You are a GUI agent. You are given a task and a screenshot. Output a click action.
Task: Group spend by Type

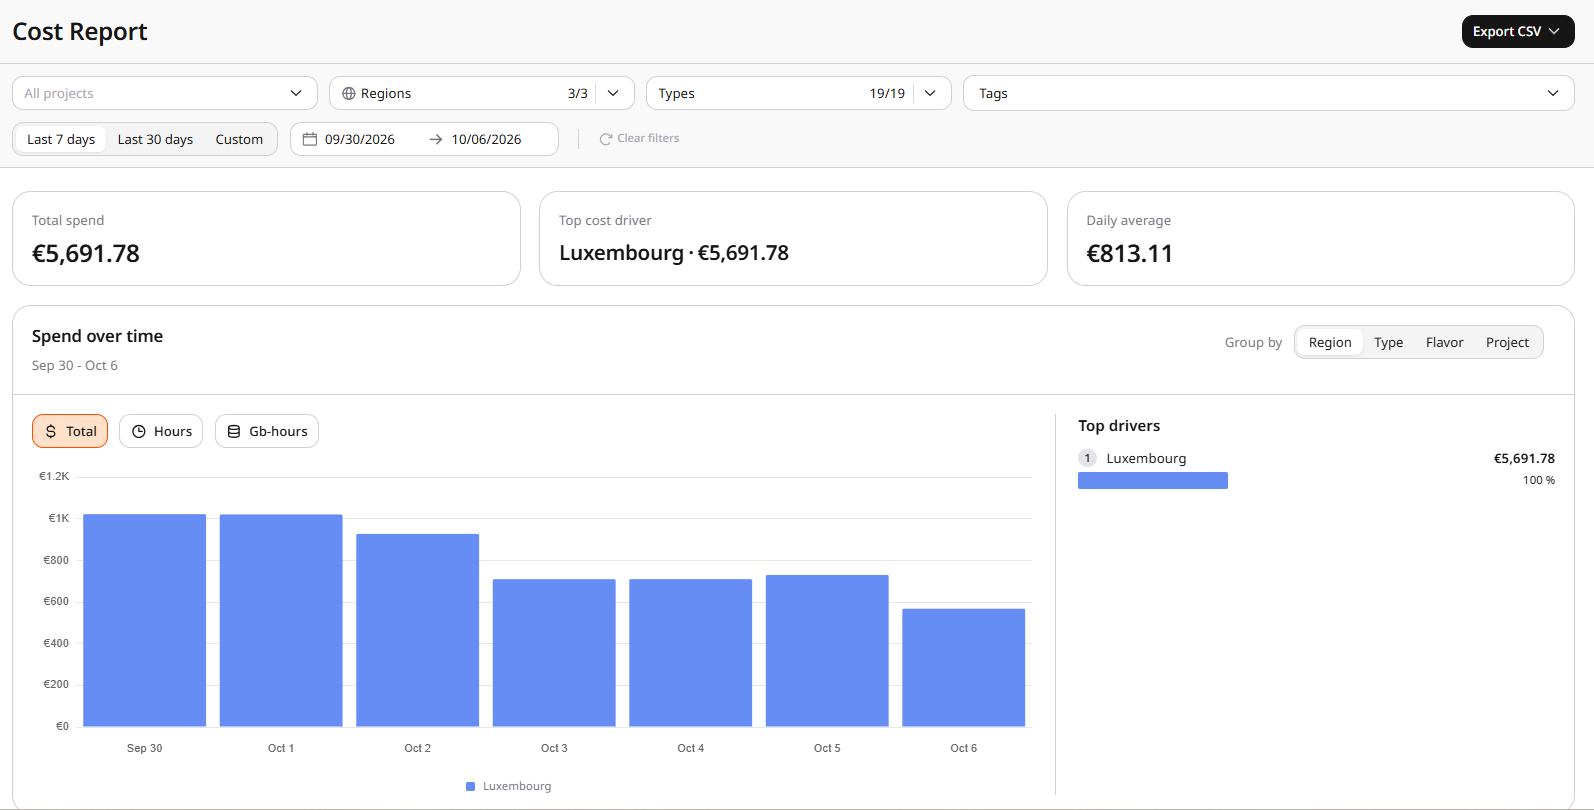point(1388,342)
